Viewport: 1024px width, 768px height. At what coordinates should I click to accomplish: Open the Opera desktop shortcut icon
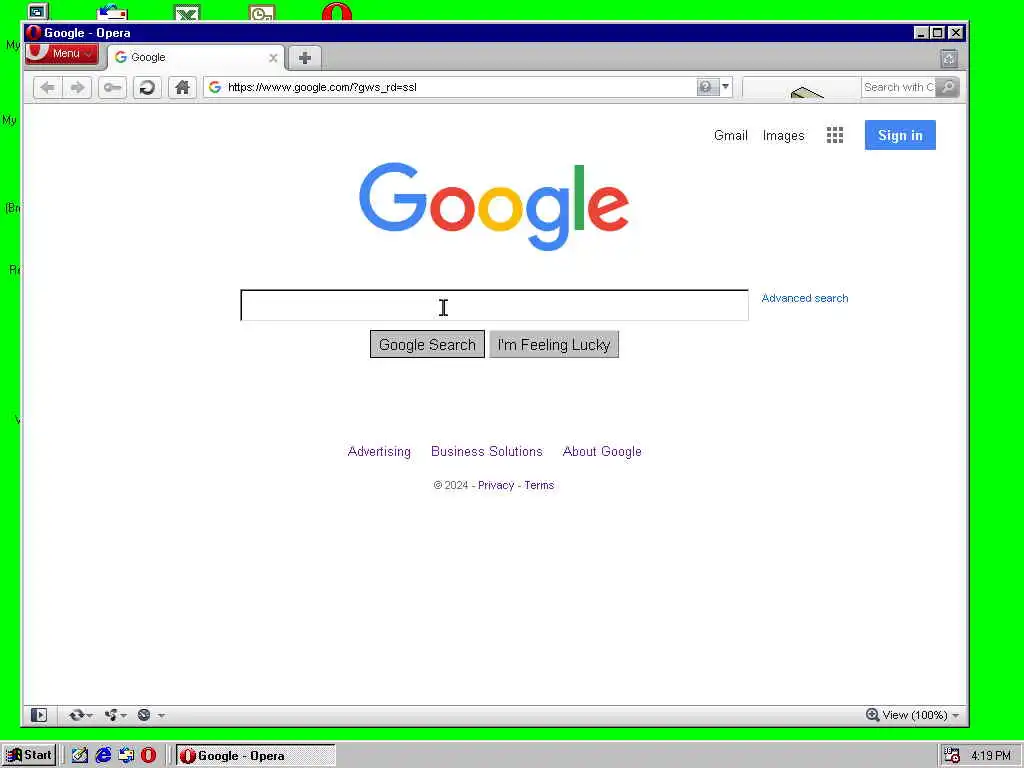click(x=337, y=11)
